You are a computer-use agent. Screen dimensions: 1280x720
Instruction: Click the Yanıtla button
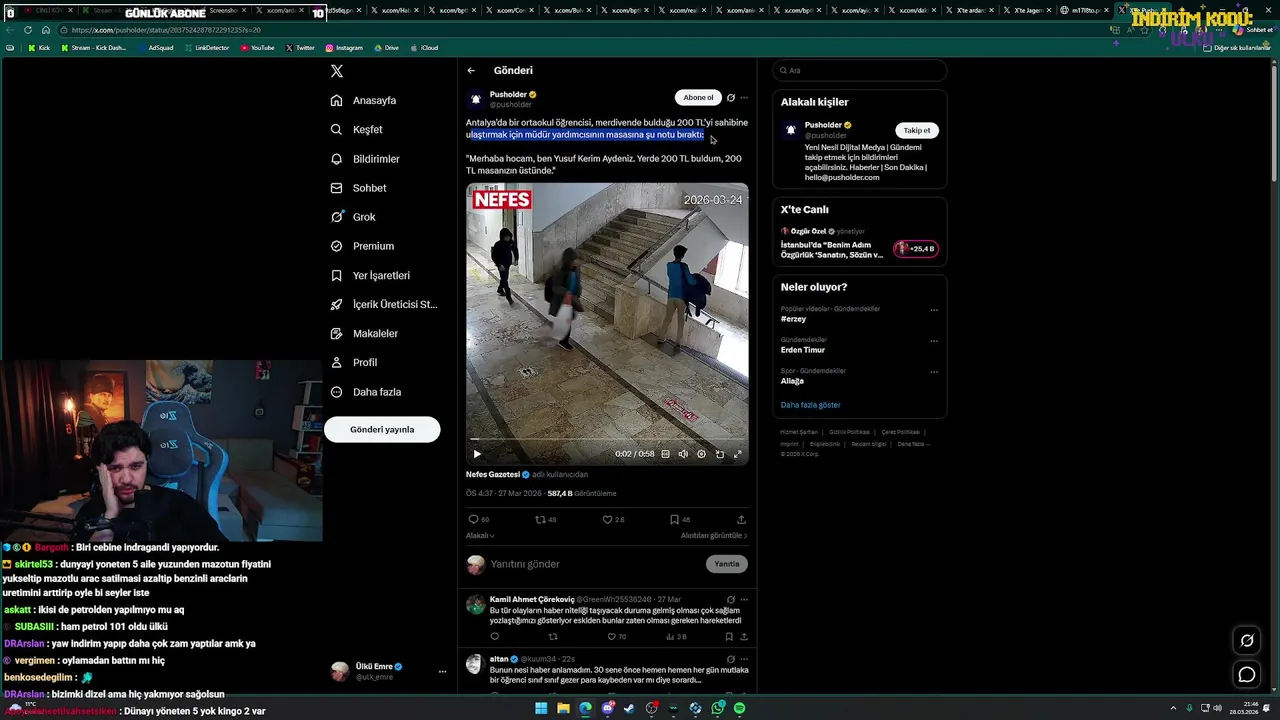tap(727, 564)
